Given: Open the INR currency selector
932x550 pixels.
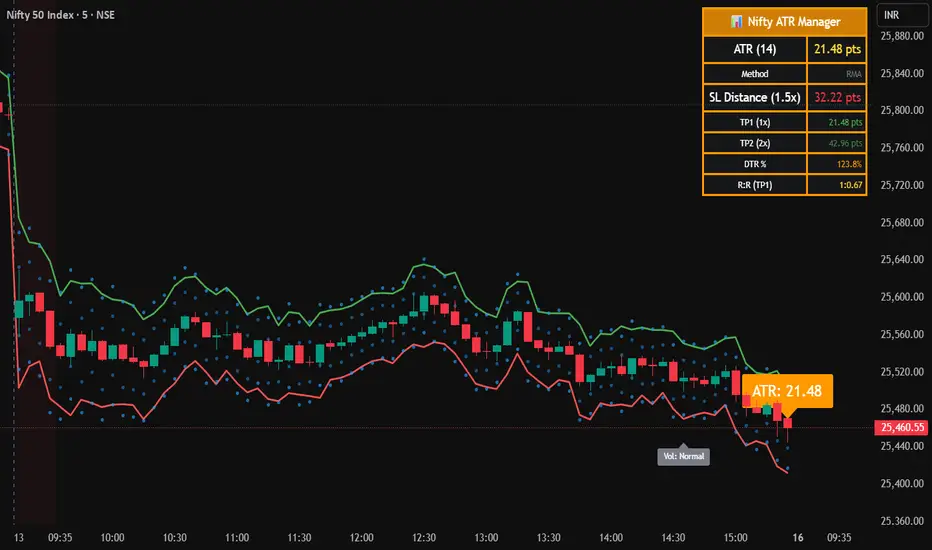Looking at the screenshot, I should click(x=902, y=15).
